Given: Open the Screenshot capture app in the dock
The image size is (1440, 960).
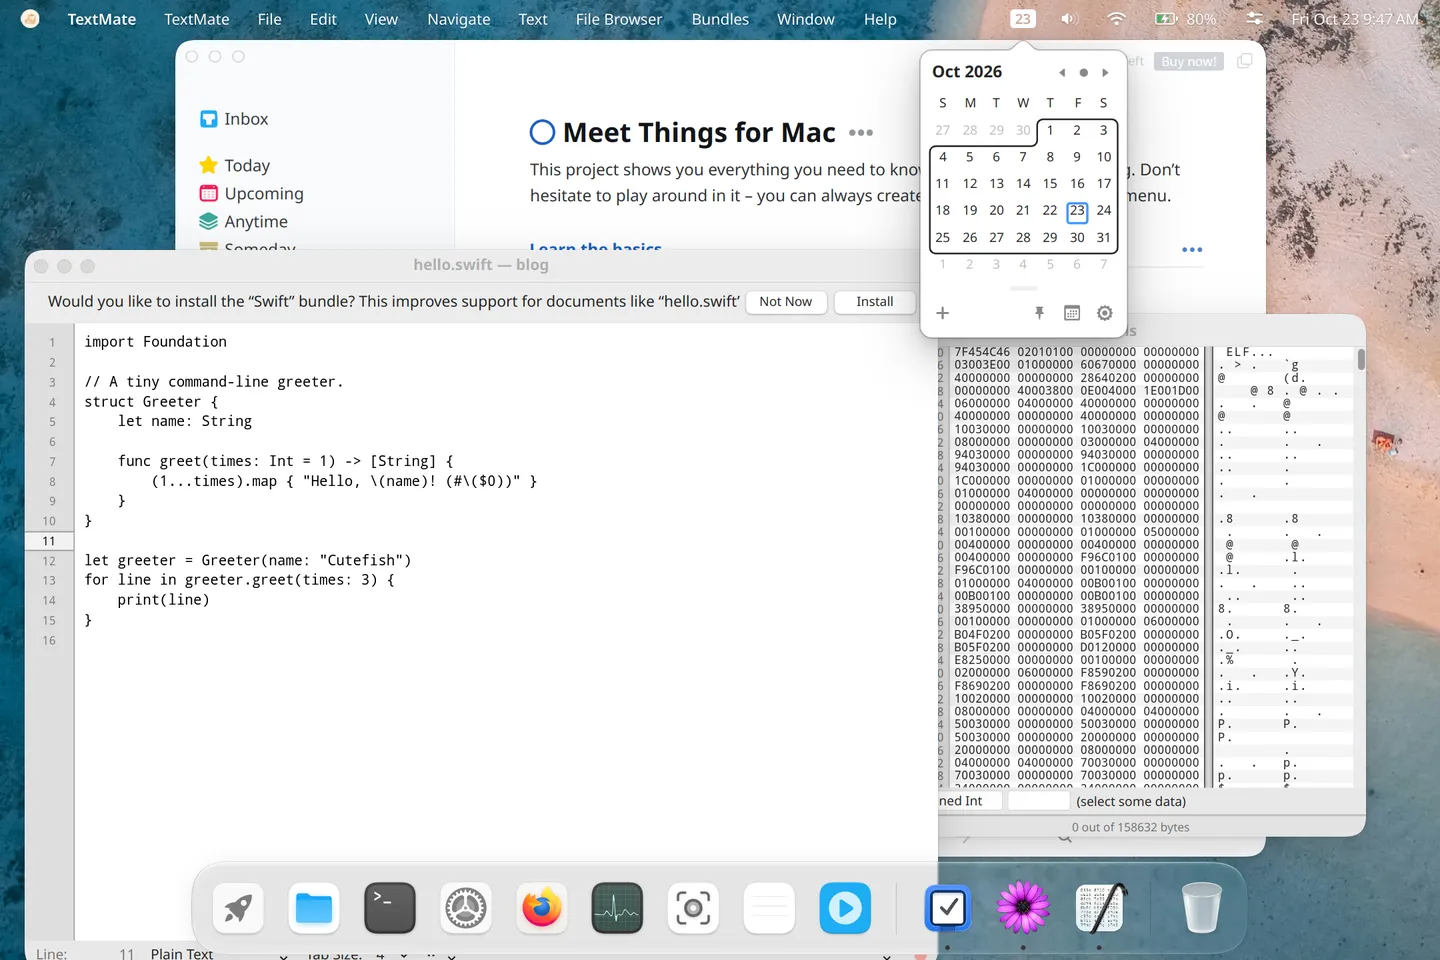Looking at the screenshot, I should point(693,908).
